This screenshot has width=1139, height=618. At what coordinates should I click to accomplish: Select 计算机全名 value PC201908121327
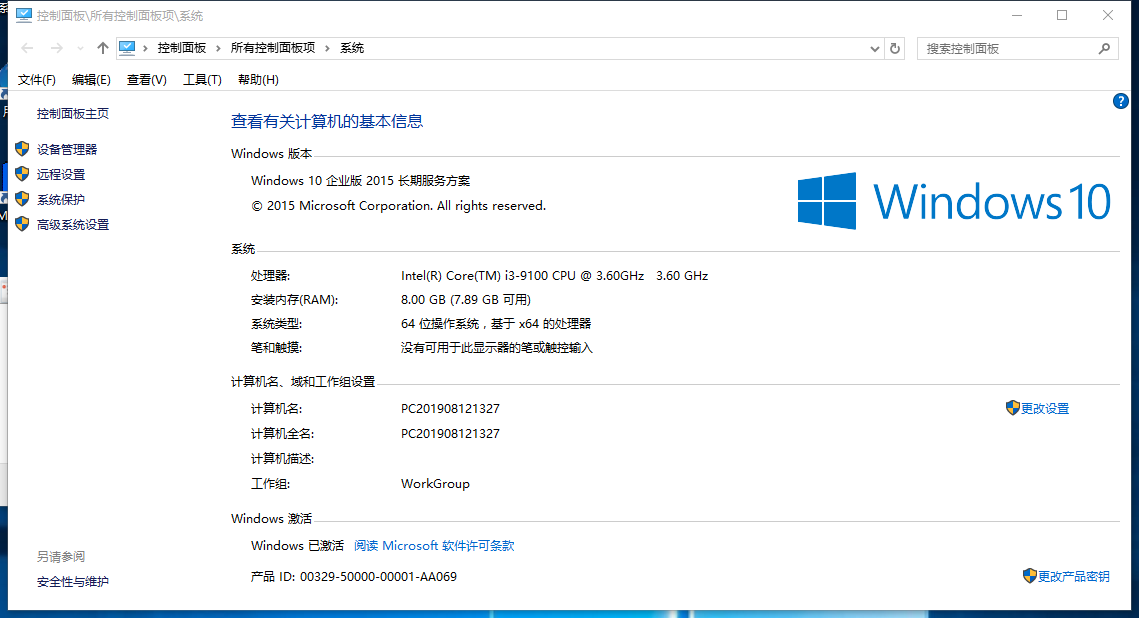[450, 434]
